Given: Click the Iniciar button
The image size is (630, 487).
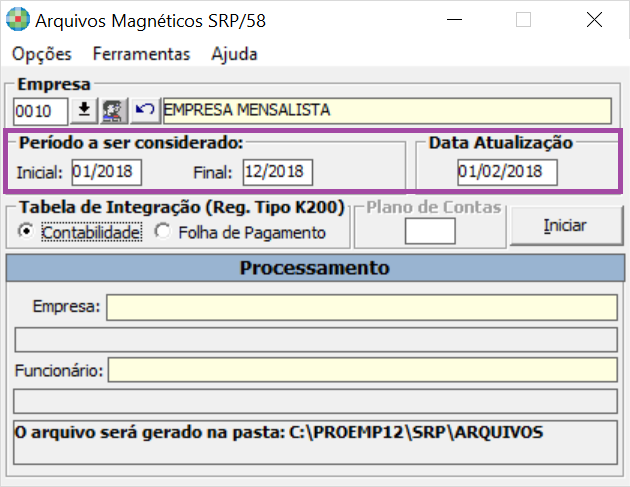Looking at the screenshot, I should [x=566, y=225].
